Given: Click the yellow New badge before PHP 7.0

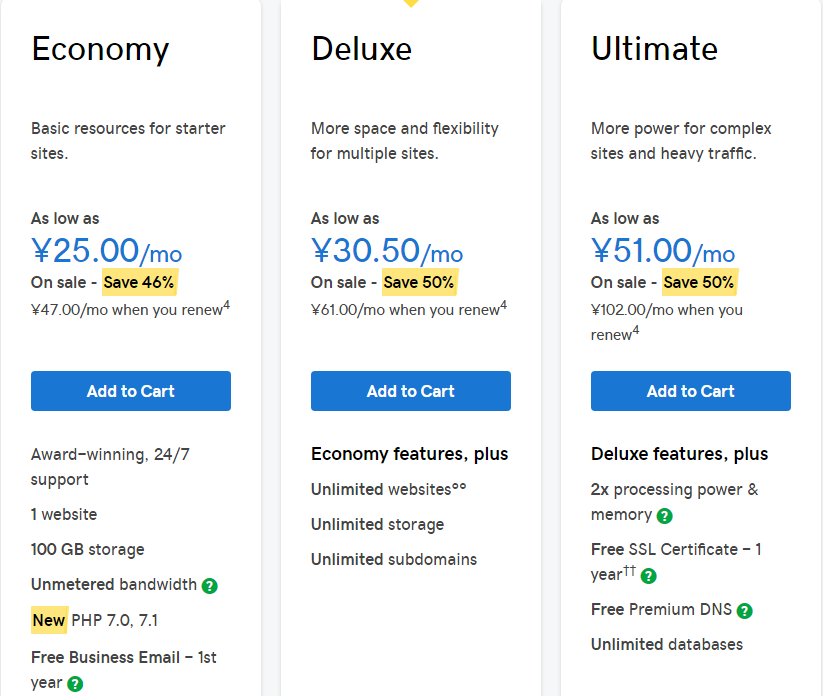Looking at the screenshot, I should coord(49,620).
